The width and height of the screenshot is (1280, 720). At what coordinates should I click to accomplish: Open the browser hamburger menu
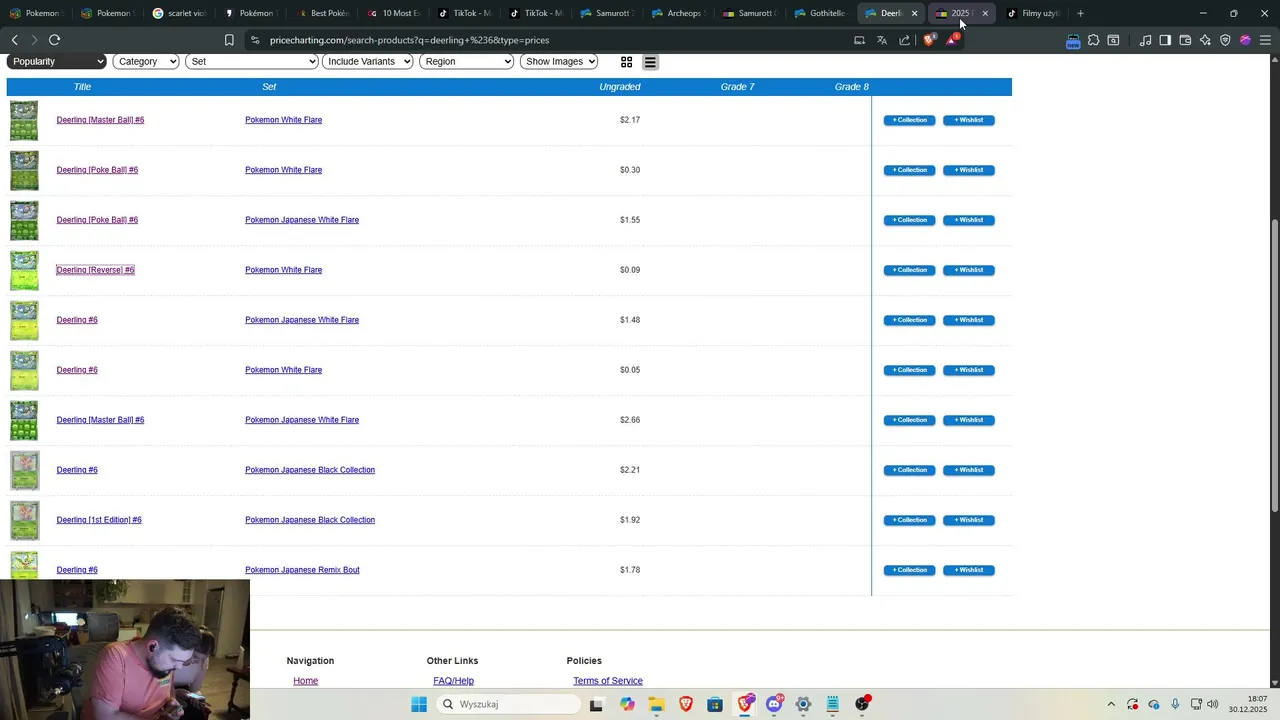[x=1265, y=40]
